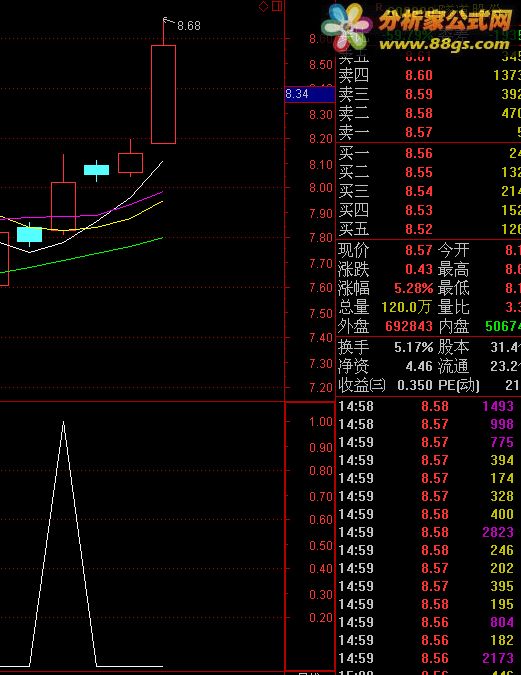Click the colorful flower logo
Image resolution: width=521 pixels, height=675 pixels.
tap(347, 26)
